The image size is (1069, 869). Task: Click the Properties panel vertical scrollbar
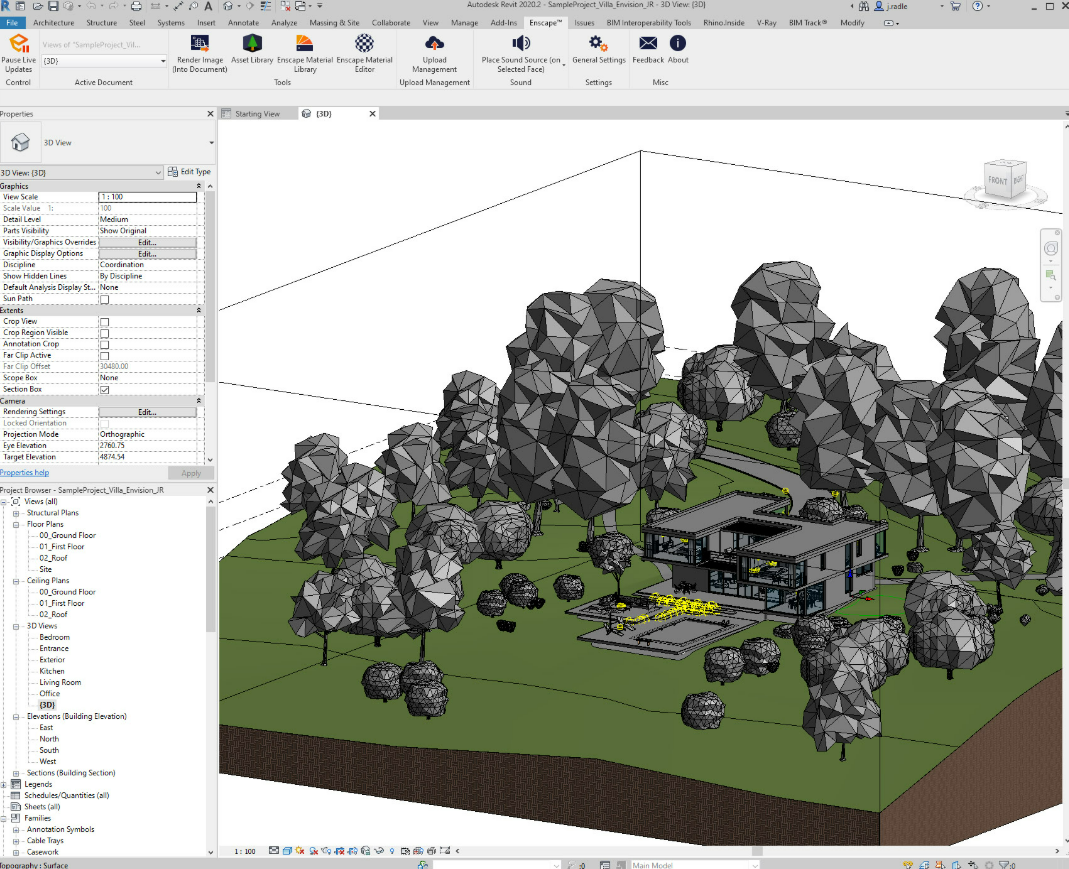point(210,286)
